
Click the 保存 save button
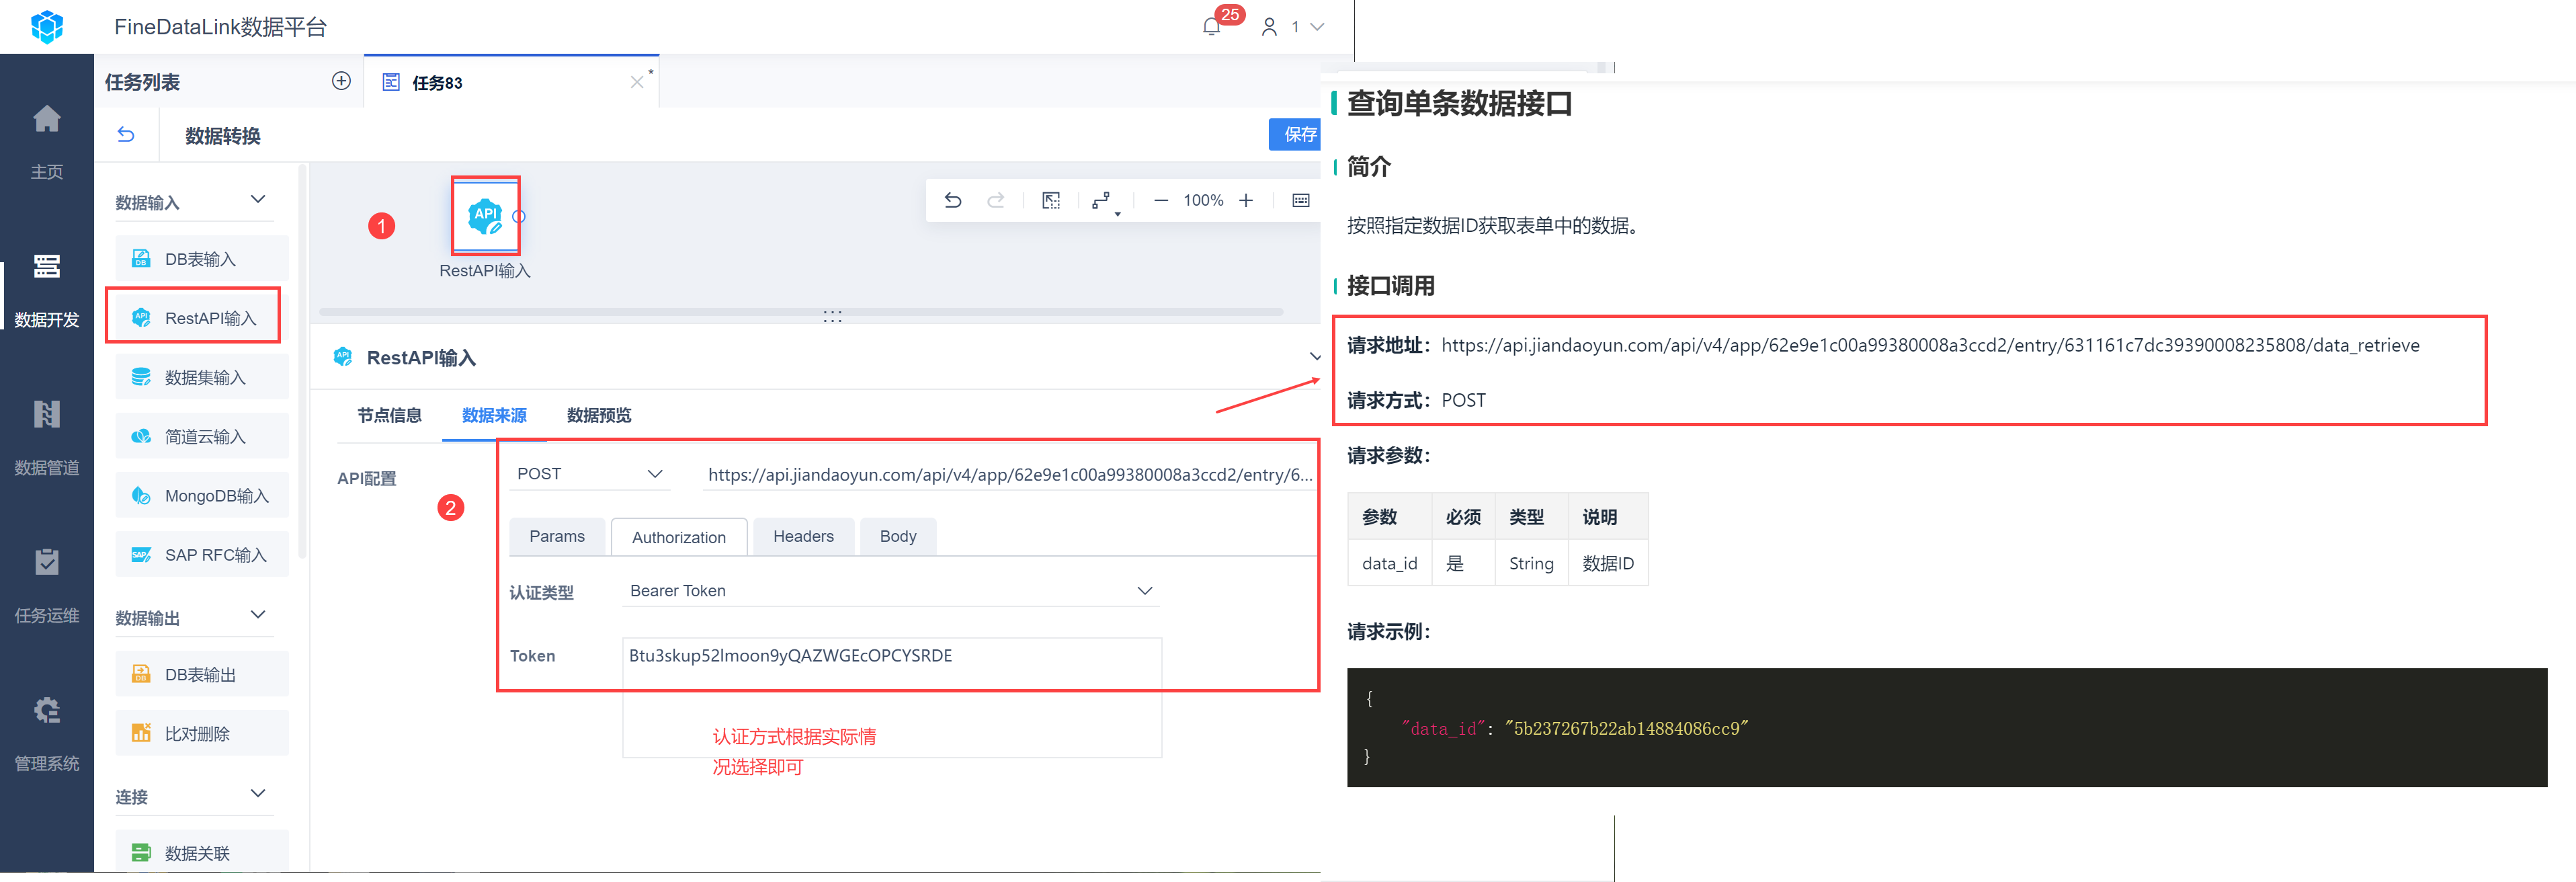1298,134
